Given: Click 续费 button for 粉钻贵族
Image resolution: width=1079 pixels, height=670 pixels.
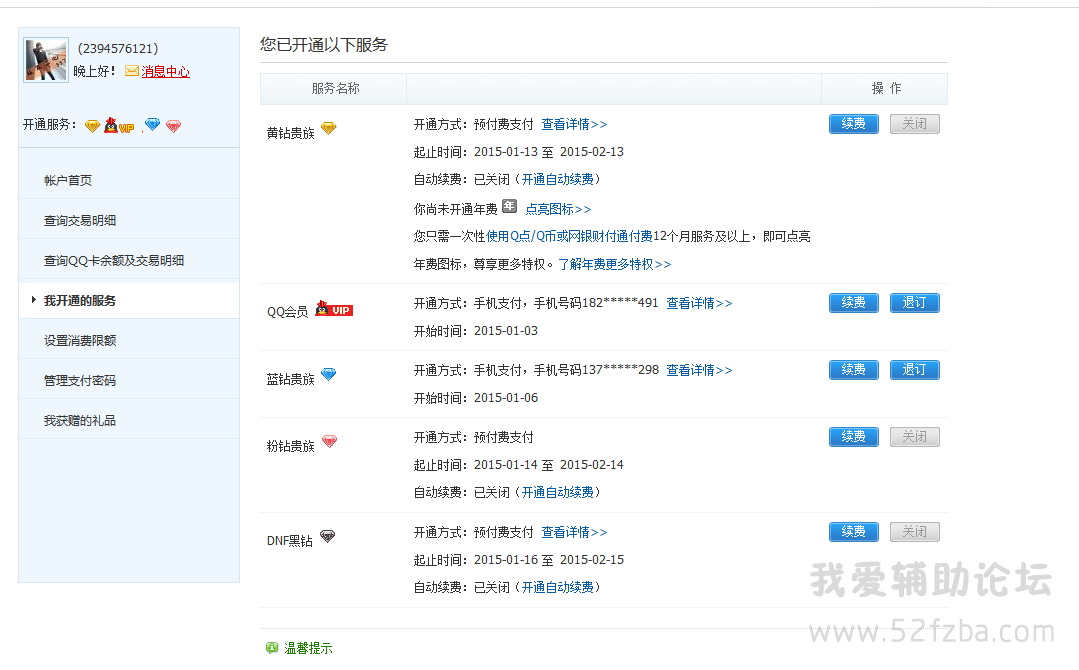Looking at the screenshot, I should tap(853, 437).
